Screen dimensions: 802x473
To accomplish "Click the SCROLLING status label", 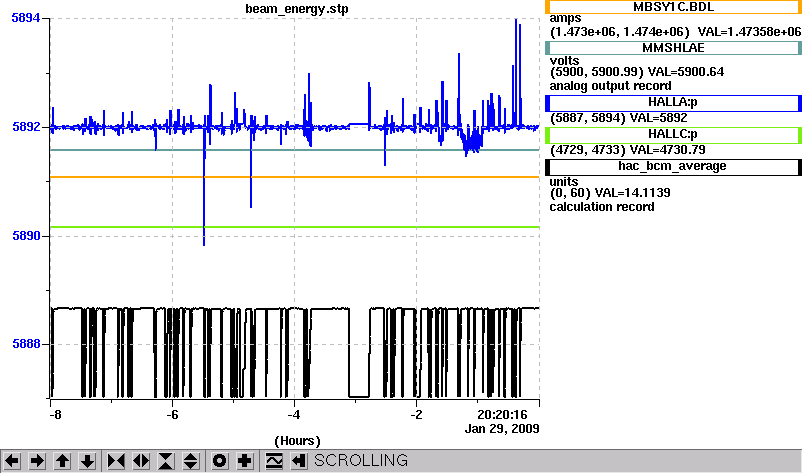I will [361, 461].
